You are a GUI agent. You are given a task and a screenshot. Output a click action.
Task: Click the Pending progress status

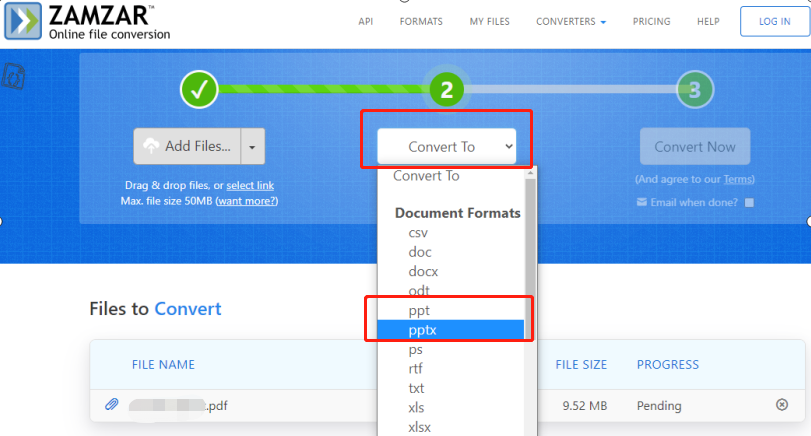(x=659, y=405)
